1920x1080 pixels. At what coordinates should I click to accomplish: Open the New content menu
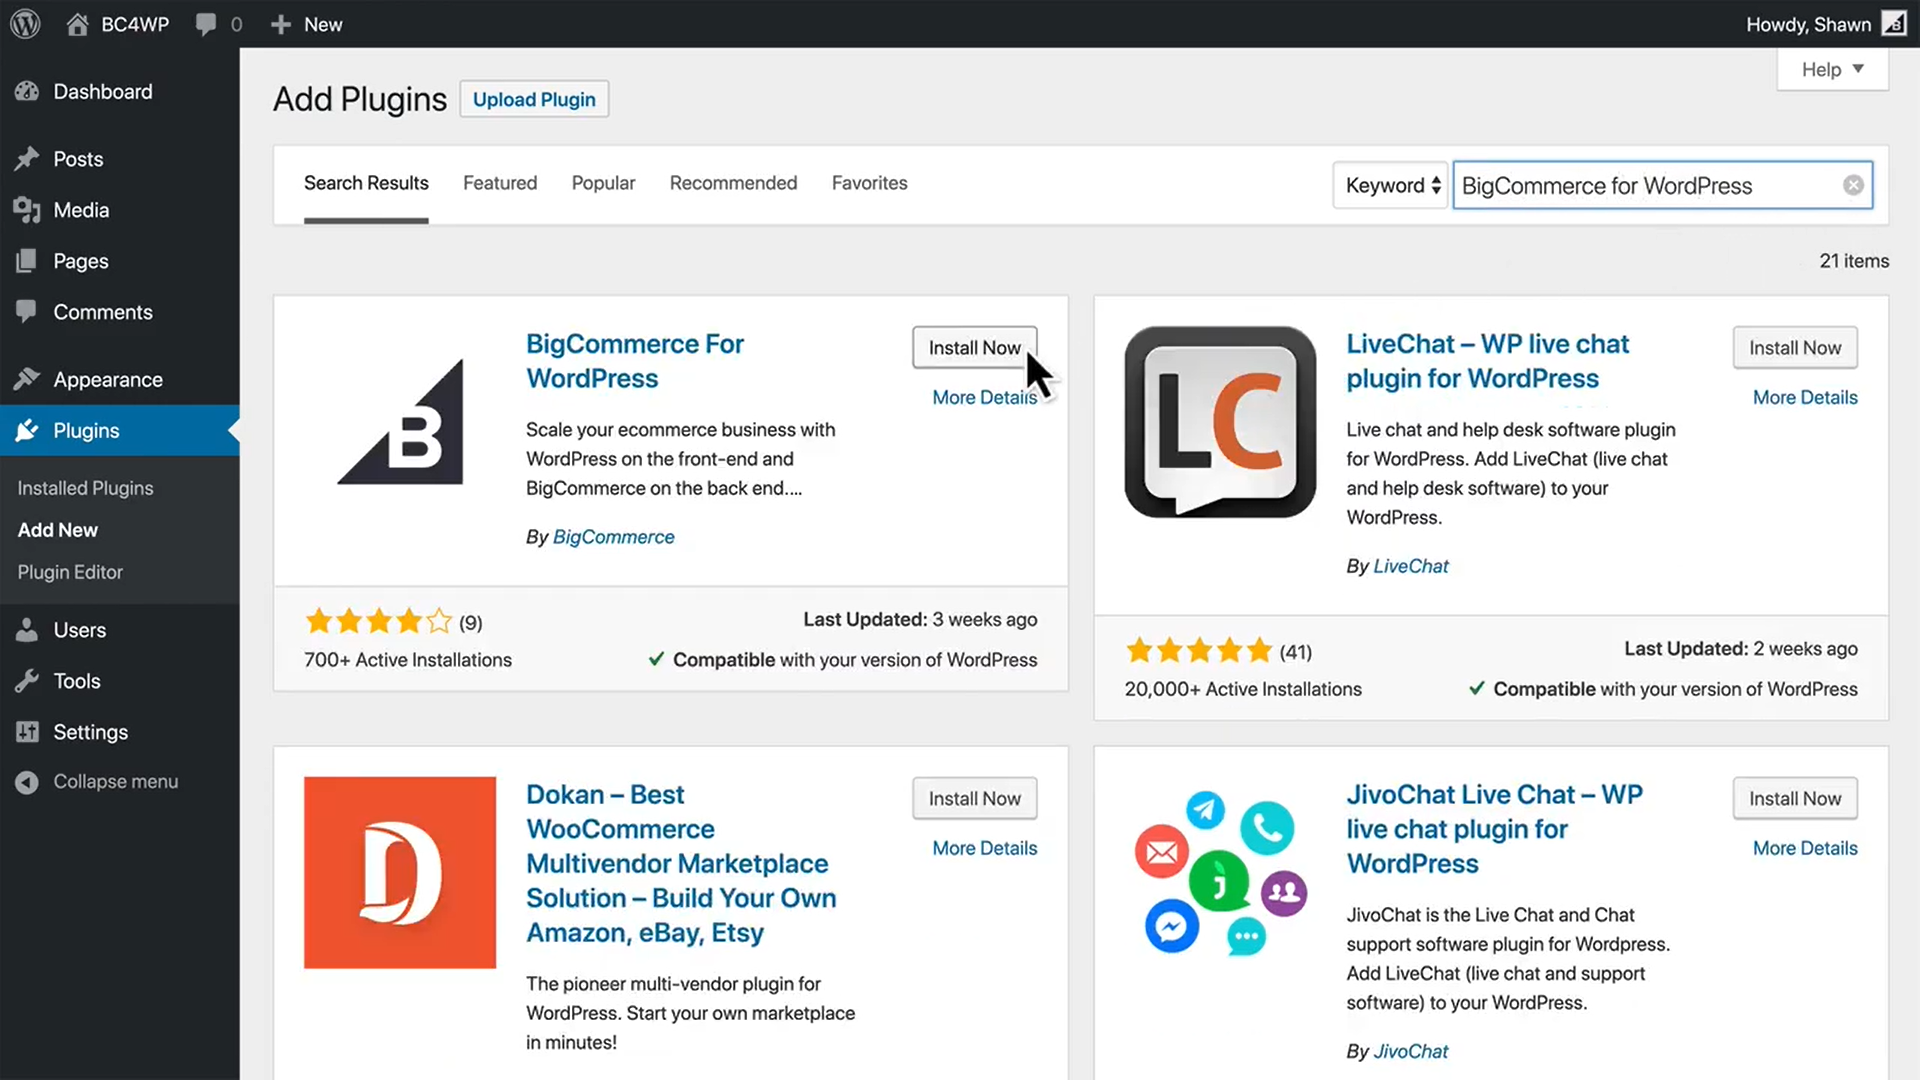click(306, 24)
